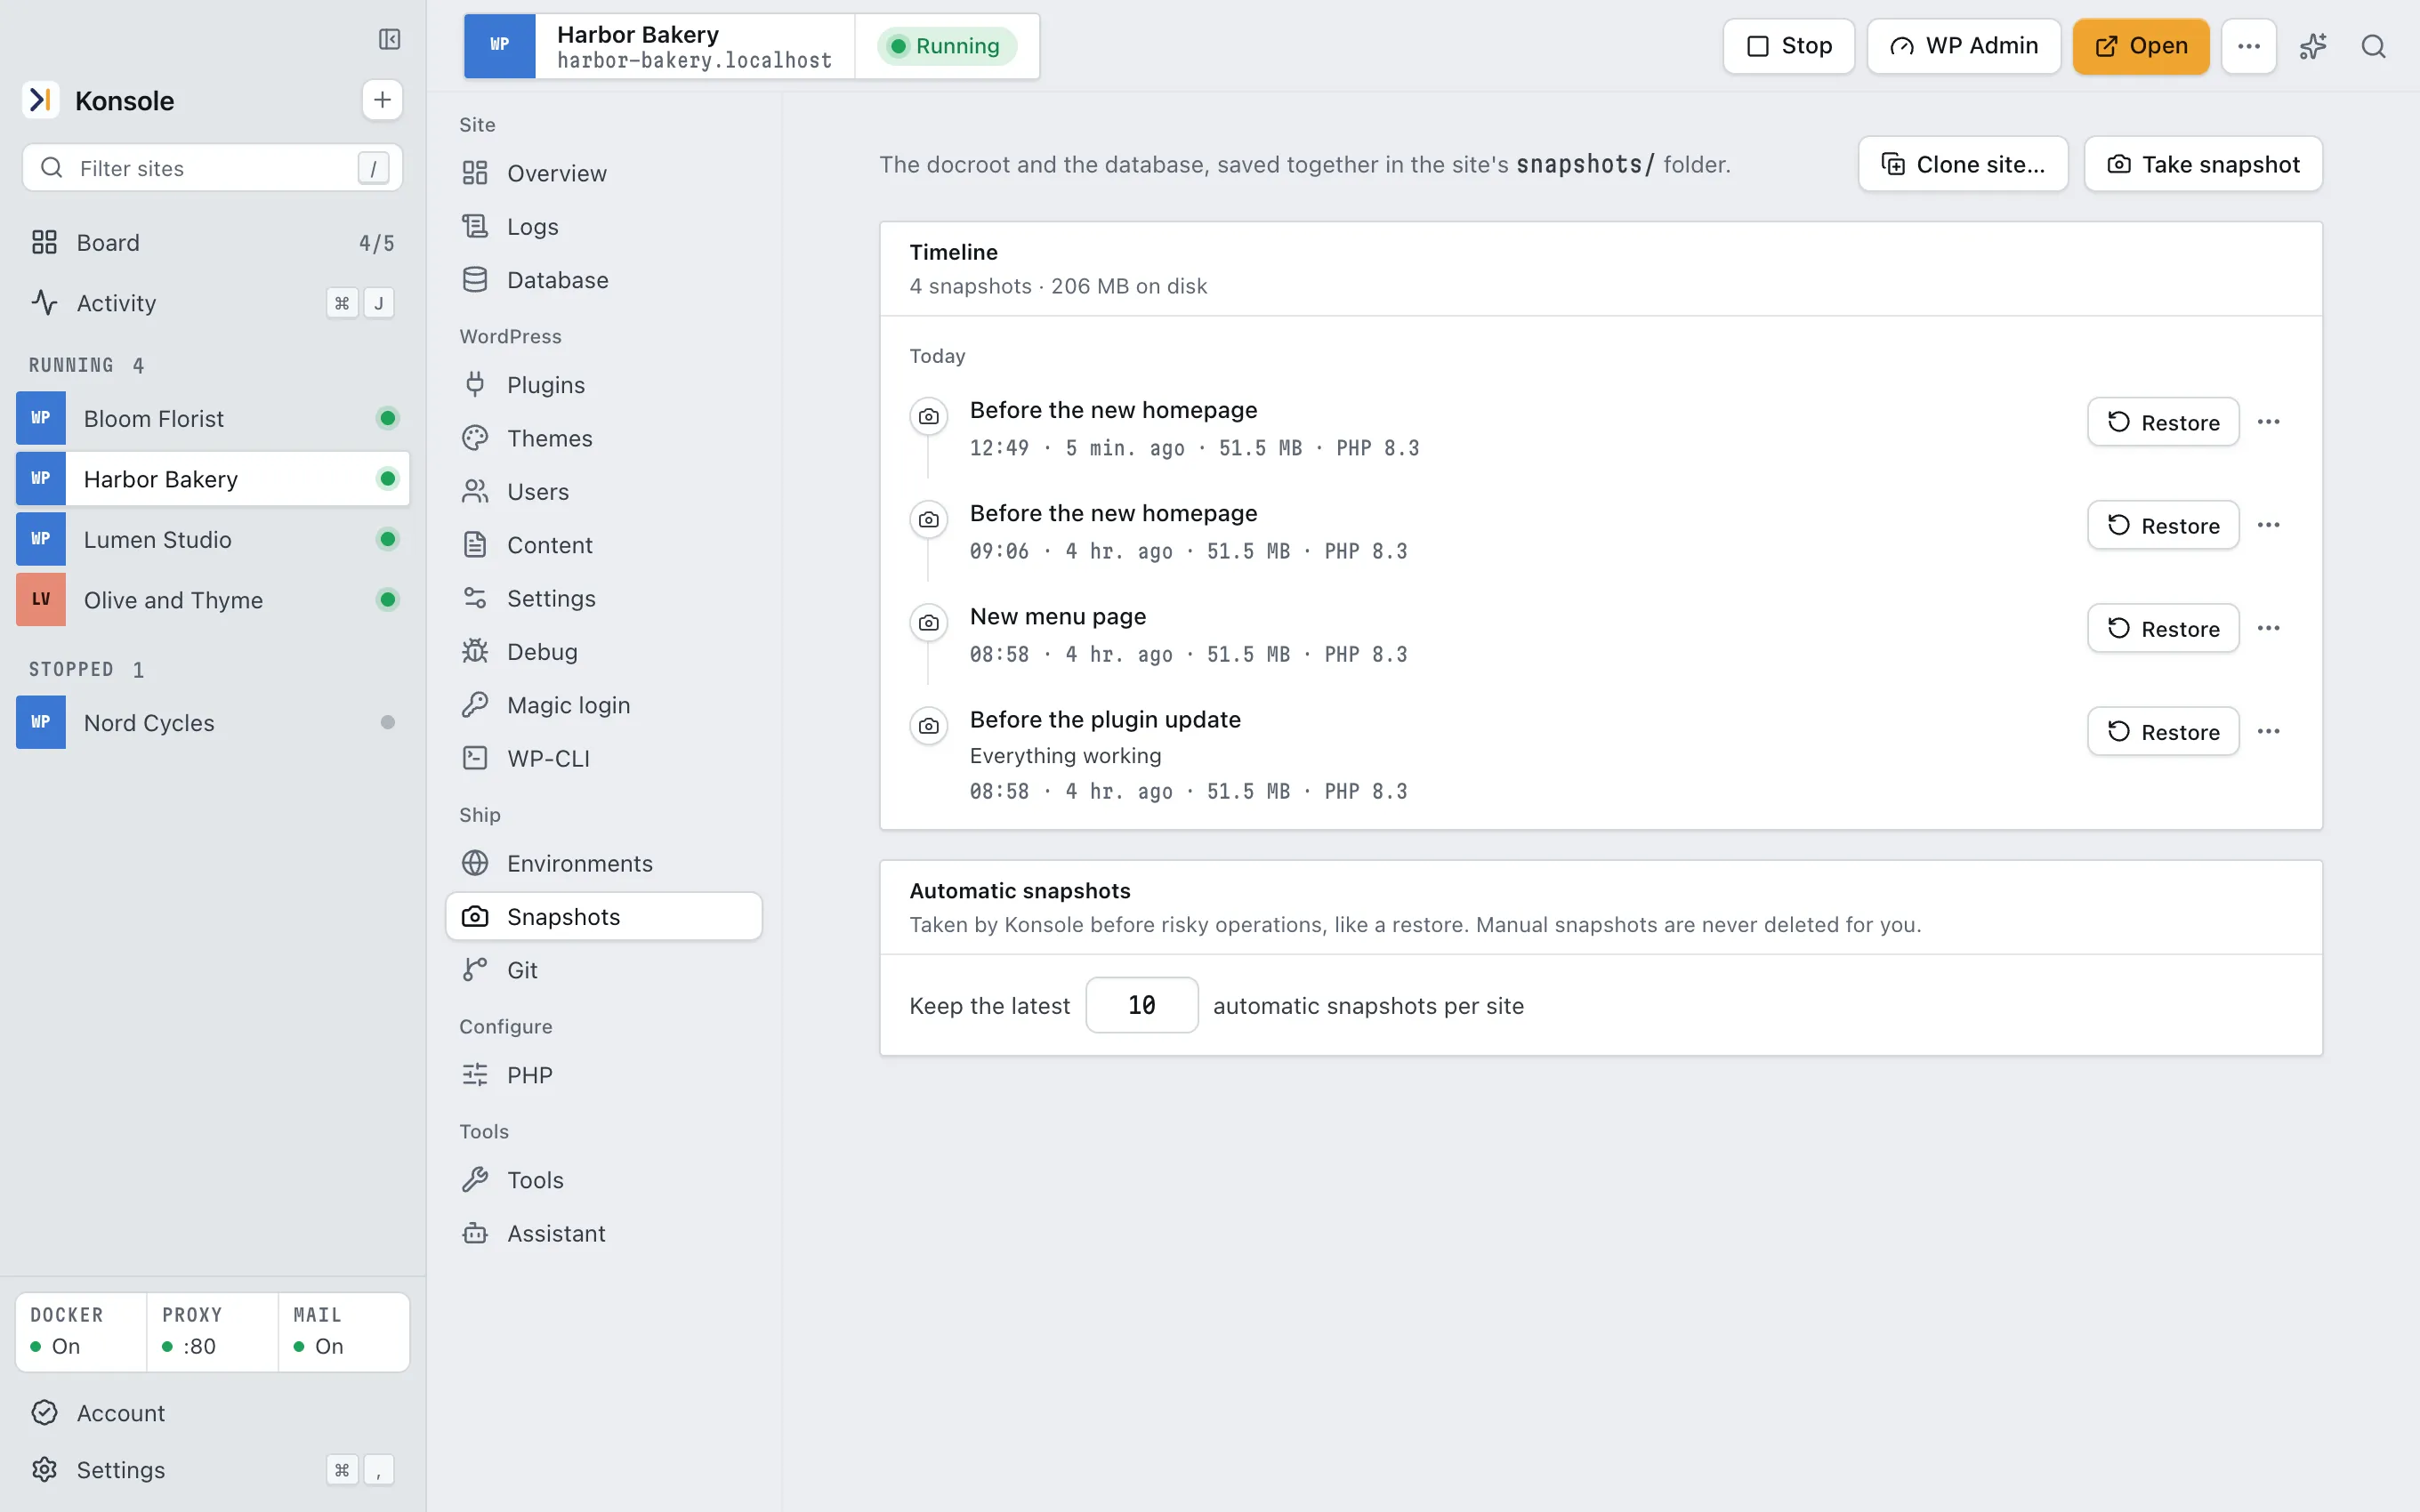Viewport: 2420px width, 1512px height.
Task: Open WP-CLI page
Action: click(x=603, y=758)
